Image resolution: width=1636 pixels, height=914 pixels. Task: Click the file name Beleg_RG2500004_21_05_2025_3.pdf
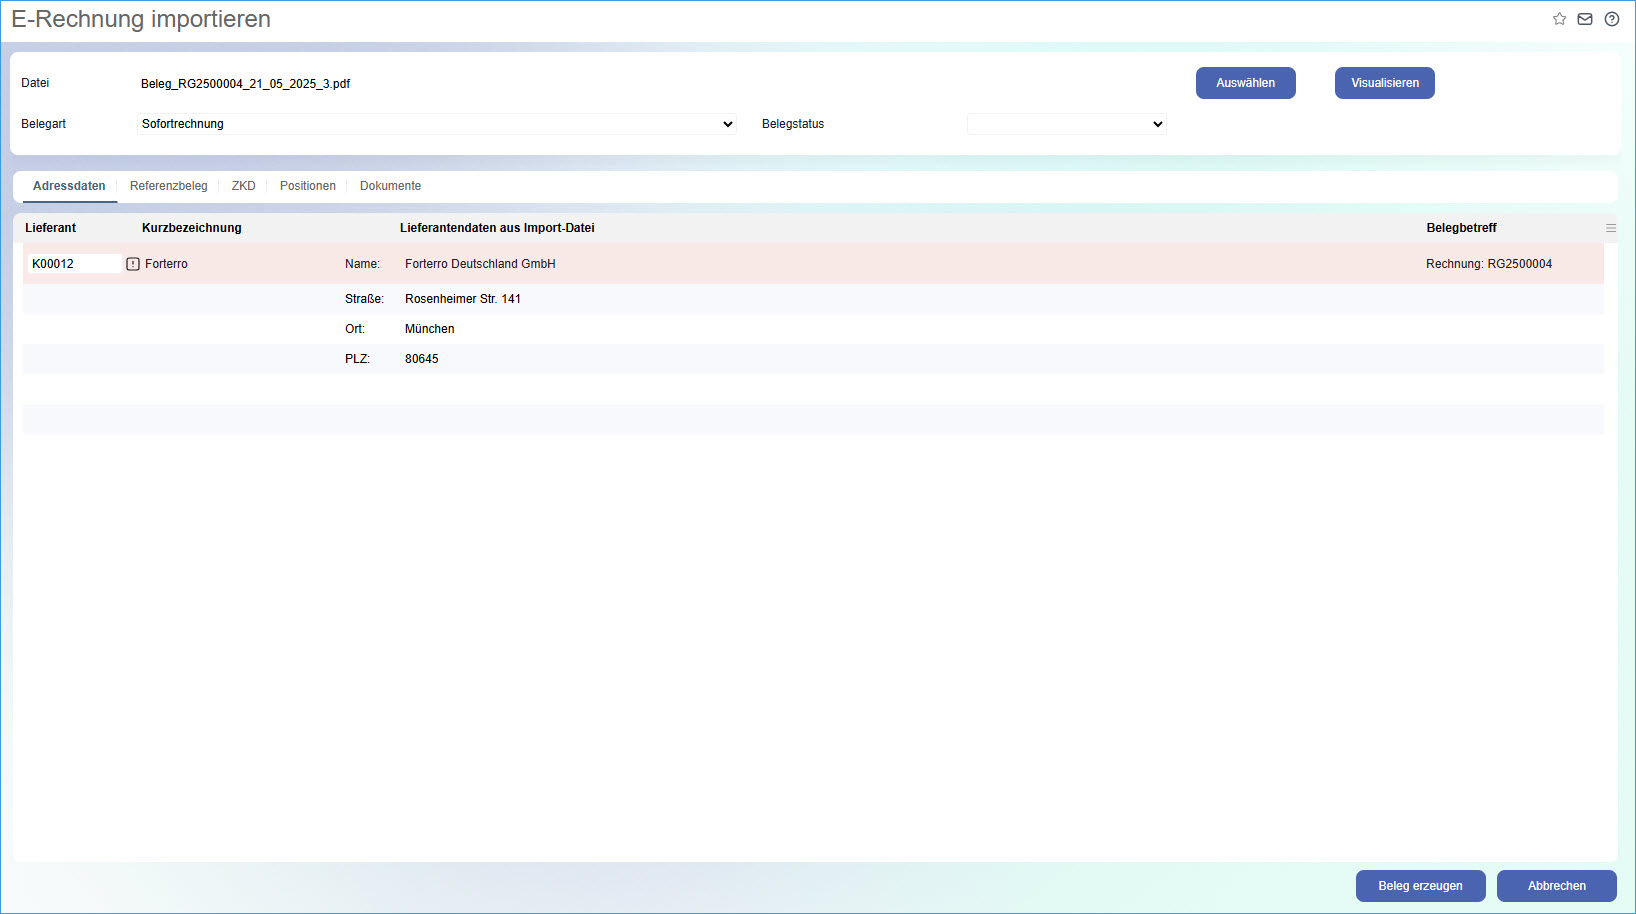tap(246, 84)
